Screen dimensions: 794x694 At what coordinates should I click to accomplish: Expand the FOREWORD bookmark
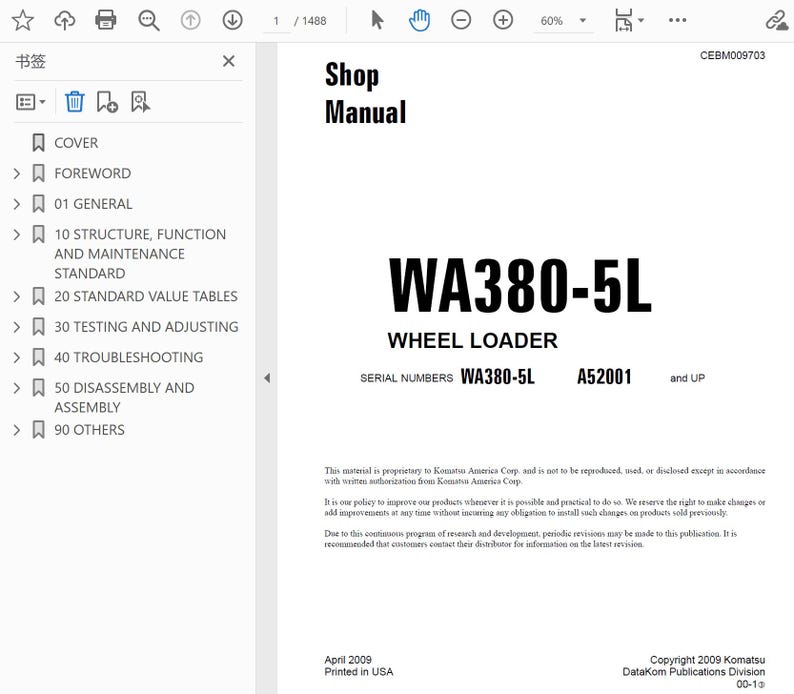17,174
